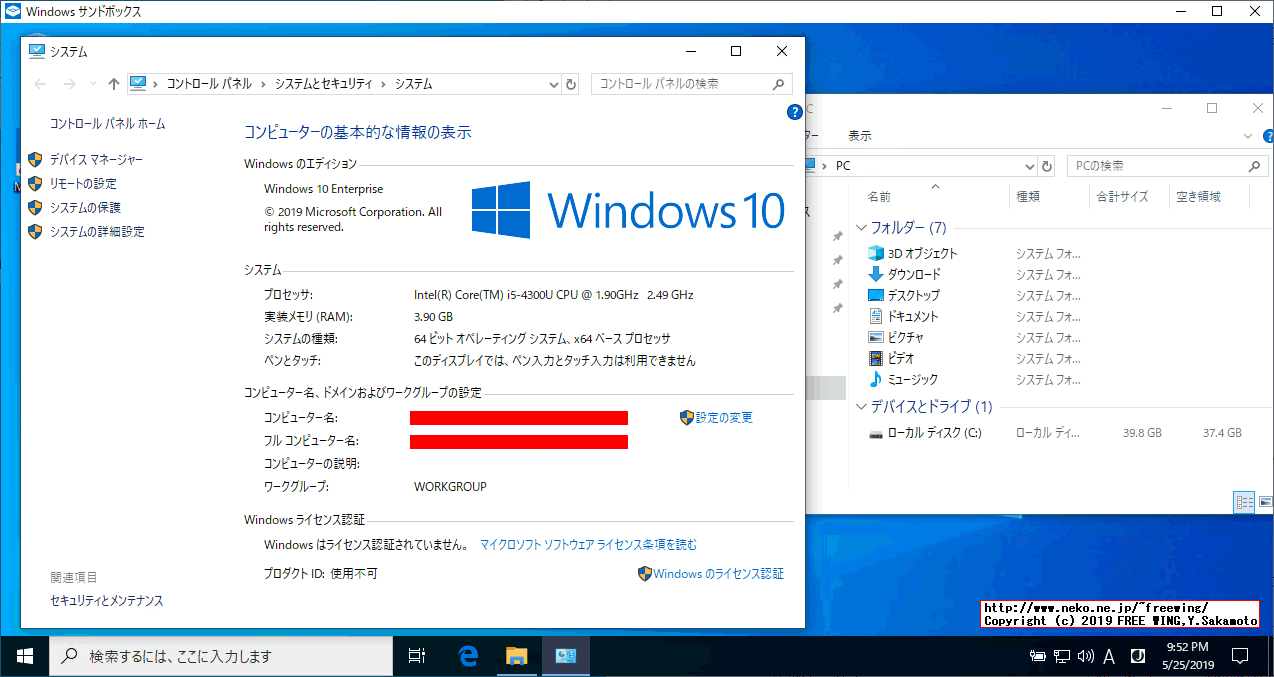The image size is (1274, 677).
Task: Click the Help question mark in the System window
Action: pos(793,111)
